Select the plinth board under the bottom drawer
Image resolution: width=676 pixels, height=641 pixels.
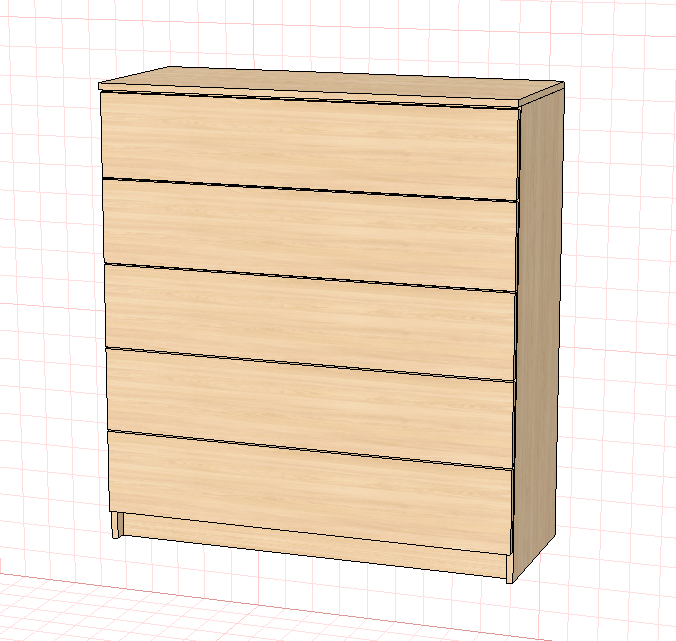tap(315, 546)
